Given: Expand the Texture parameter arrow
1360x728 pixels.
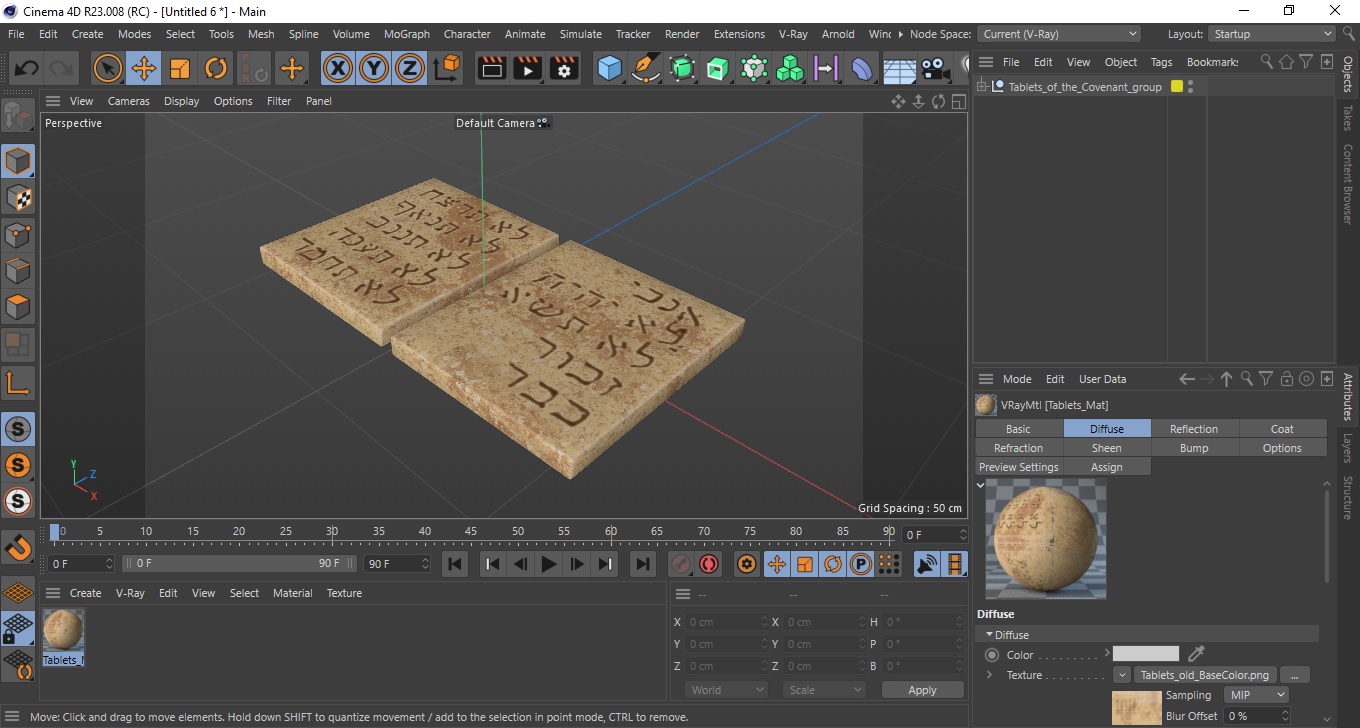Looking at the screenshot, I should tap(989, 675).
